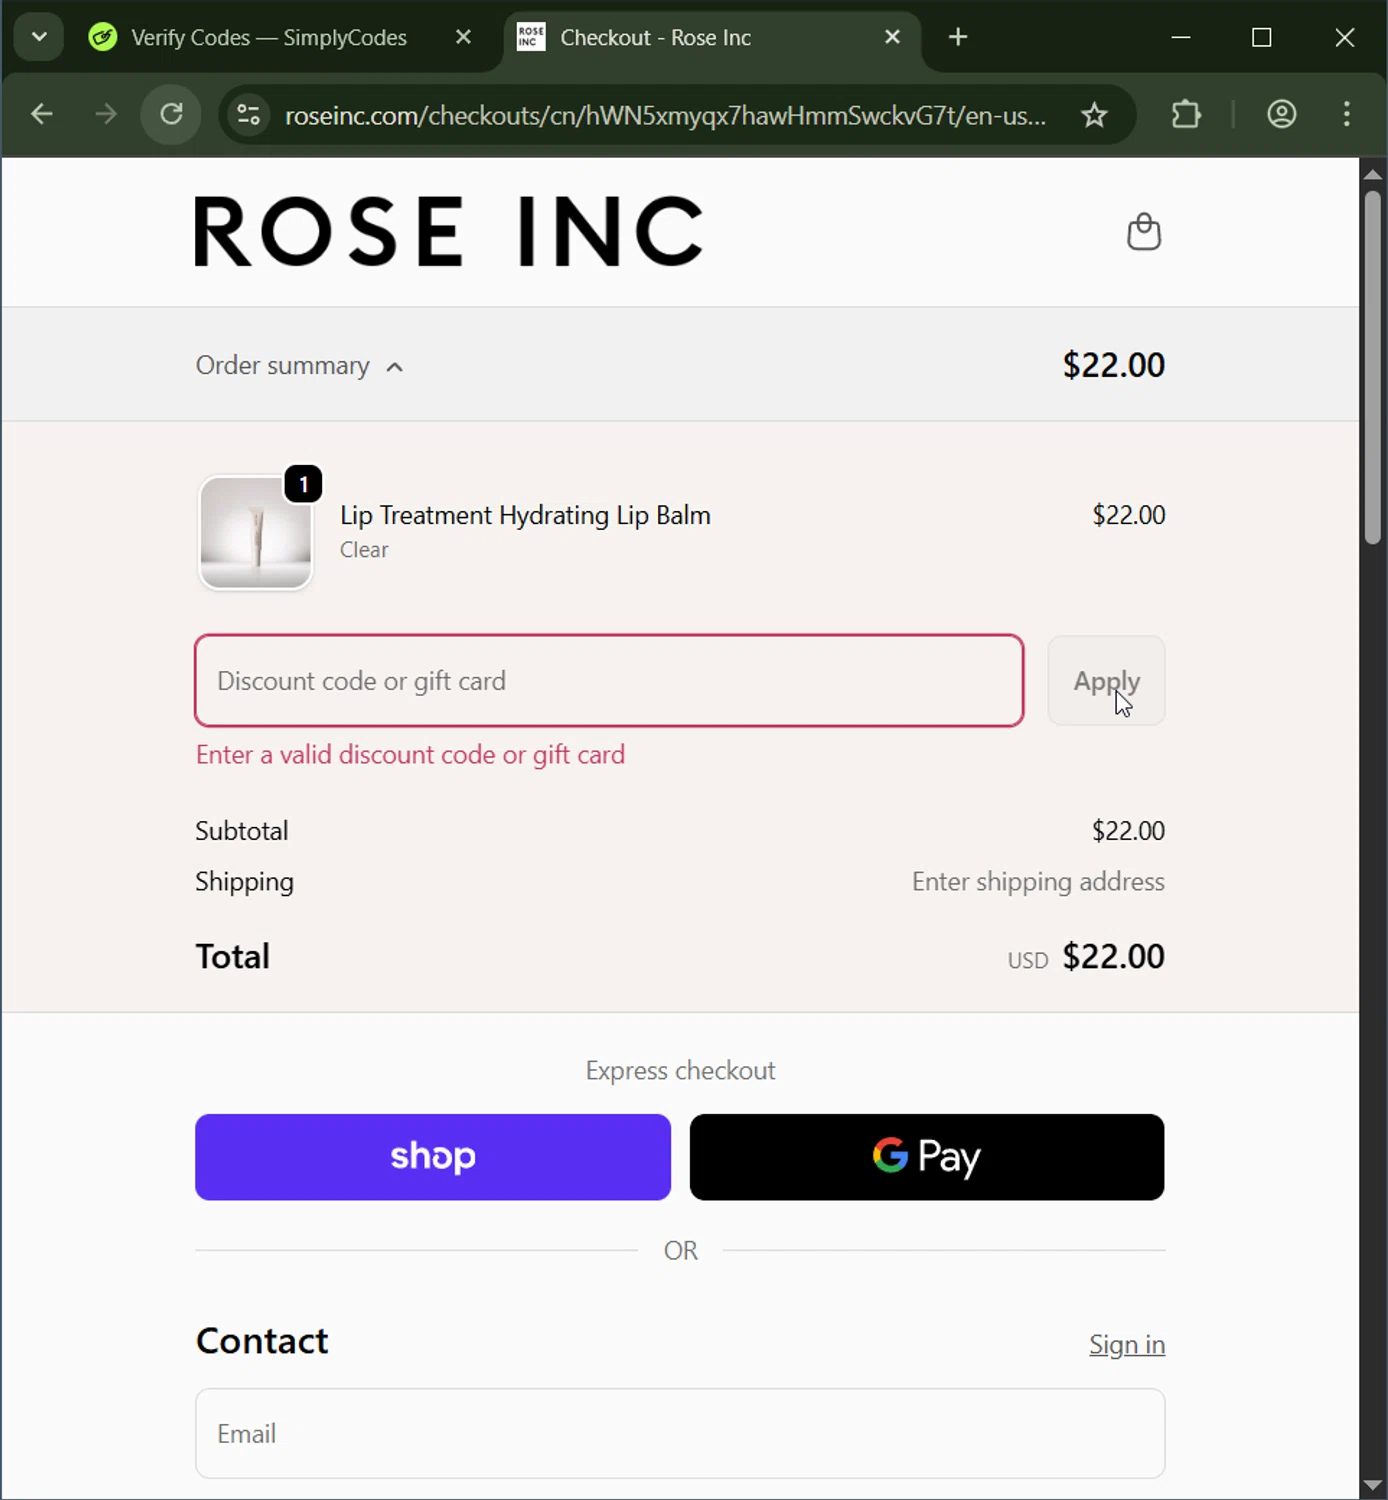View site information icon in address bar

pyautogui.click(x=249, y=115)
